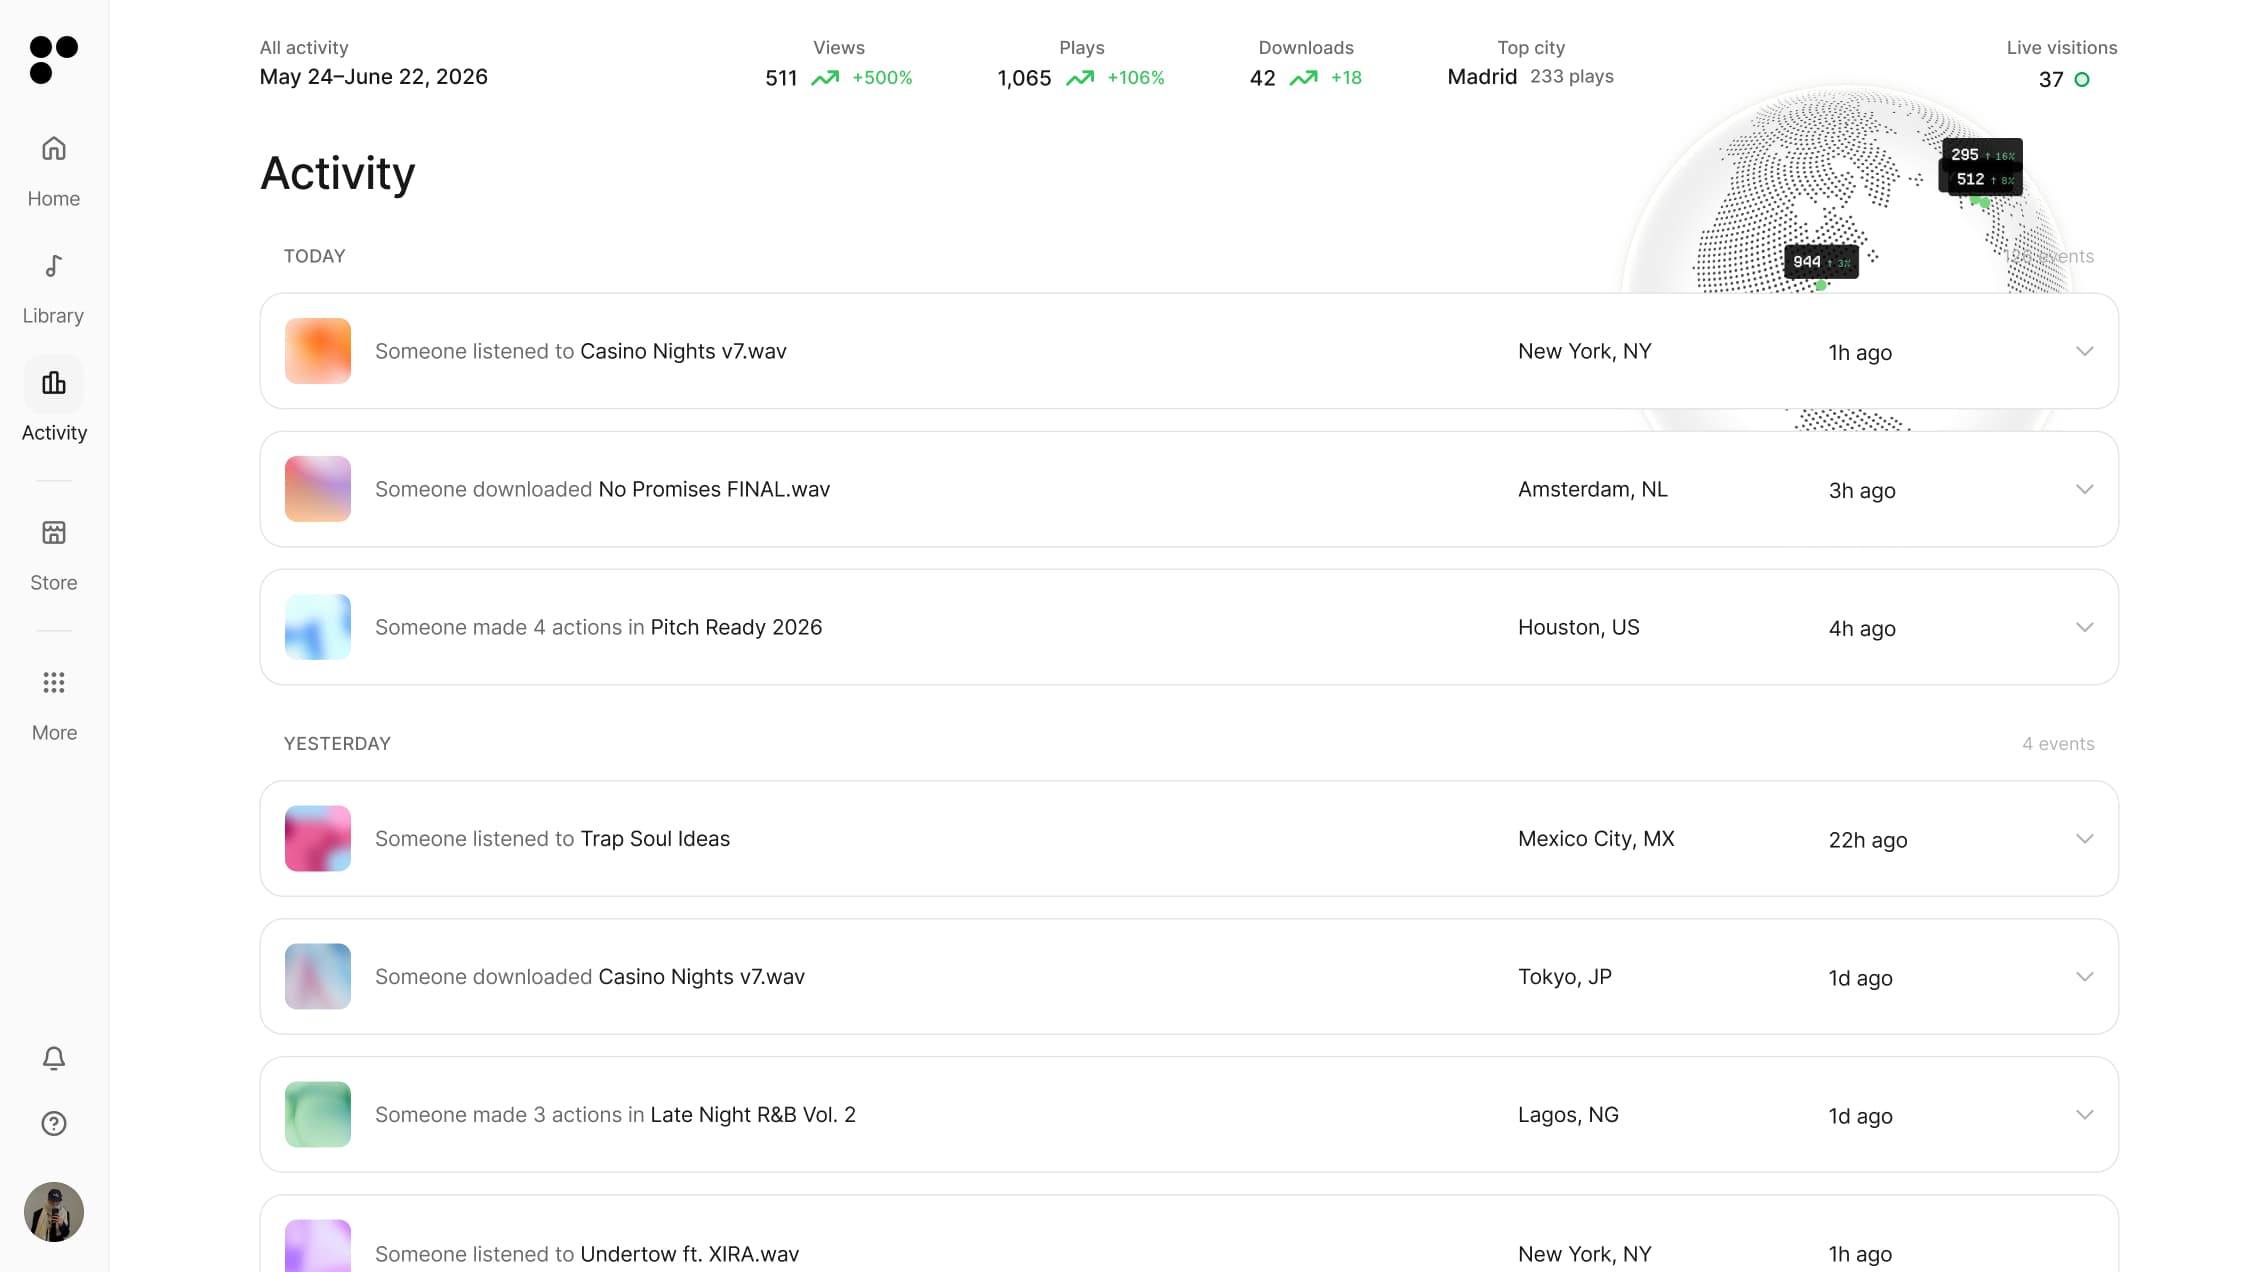Click the YESTERDAY section header
The height and width of the screenshot is (1272, 2268).
[337, 743]
